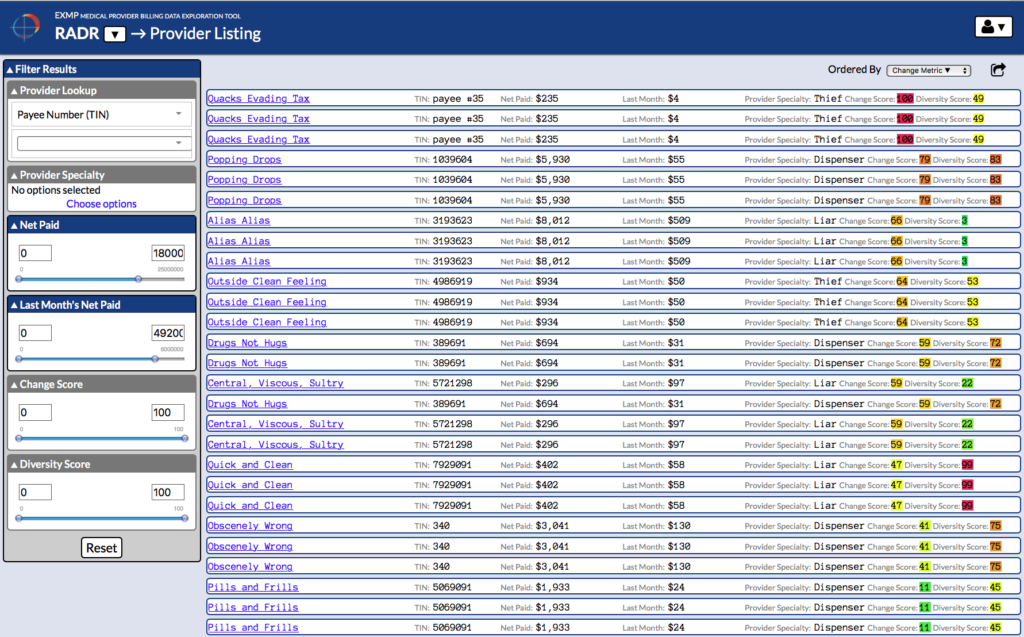Click the Change Score minimum value field

[x=35, y=412]
